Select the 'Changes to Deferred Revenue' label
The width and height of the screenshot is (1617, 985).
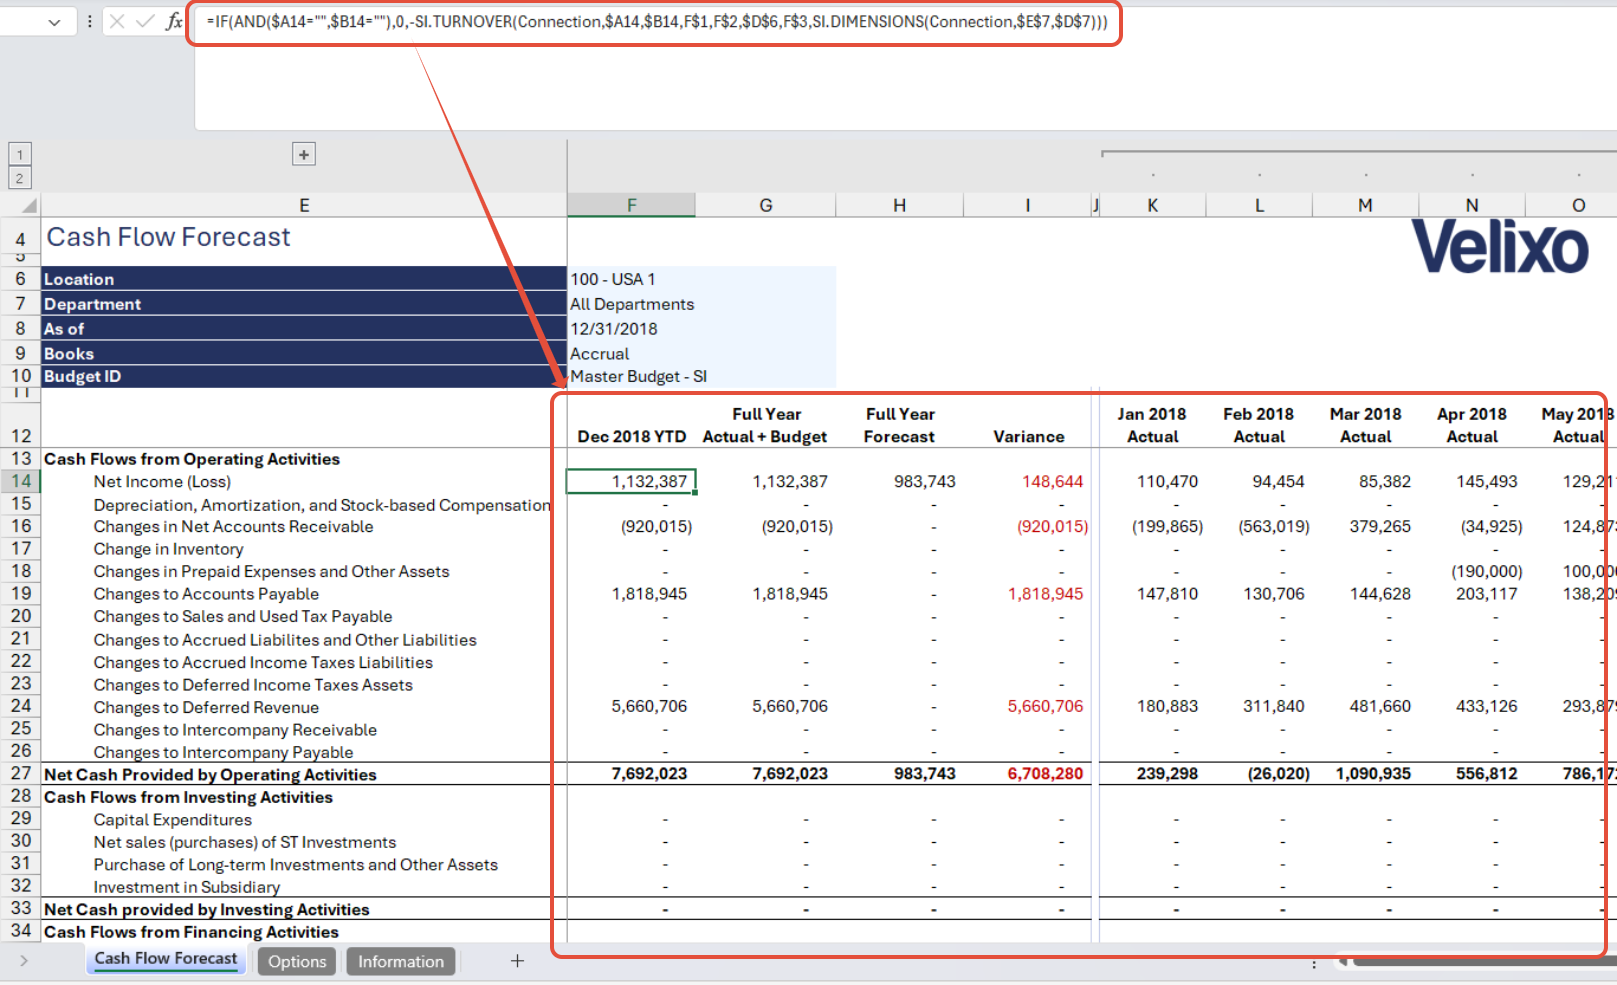click(x=206, y=707)
